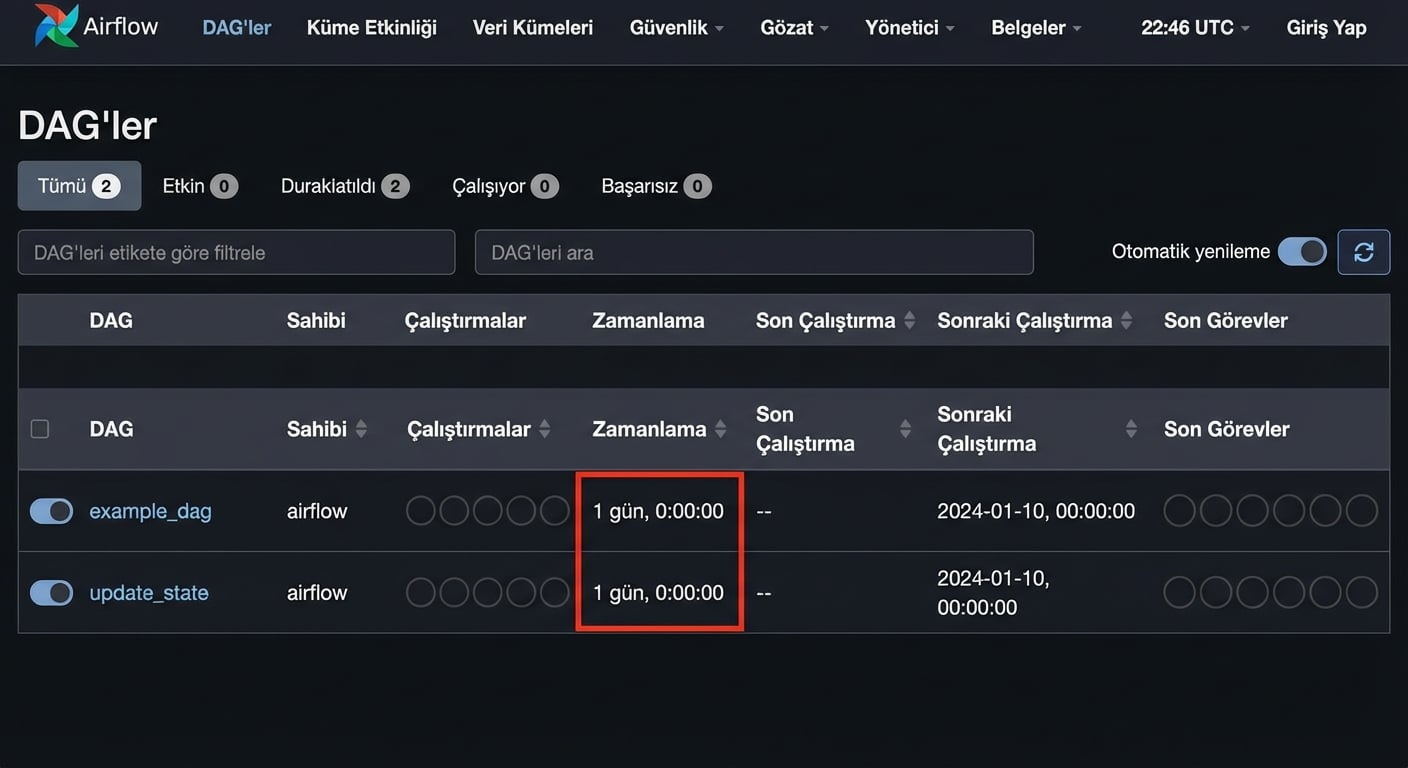
Task: Click the sort arrows on Son Çalıştırma column
Action: tap(906, 428)
